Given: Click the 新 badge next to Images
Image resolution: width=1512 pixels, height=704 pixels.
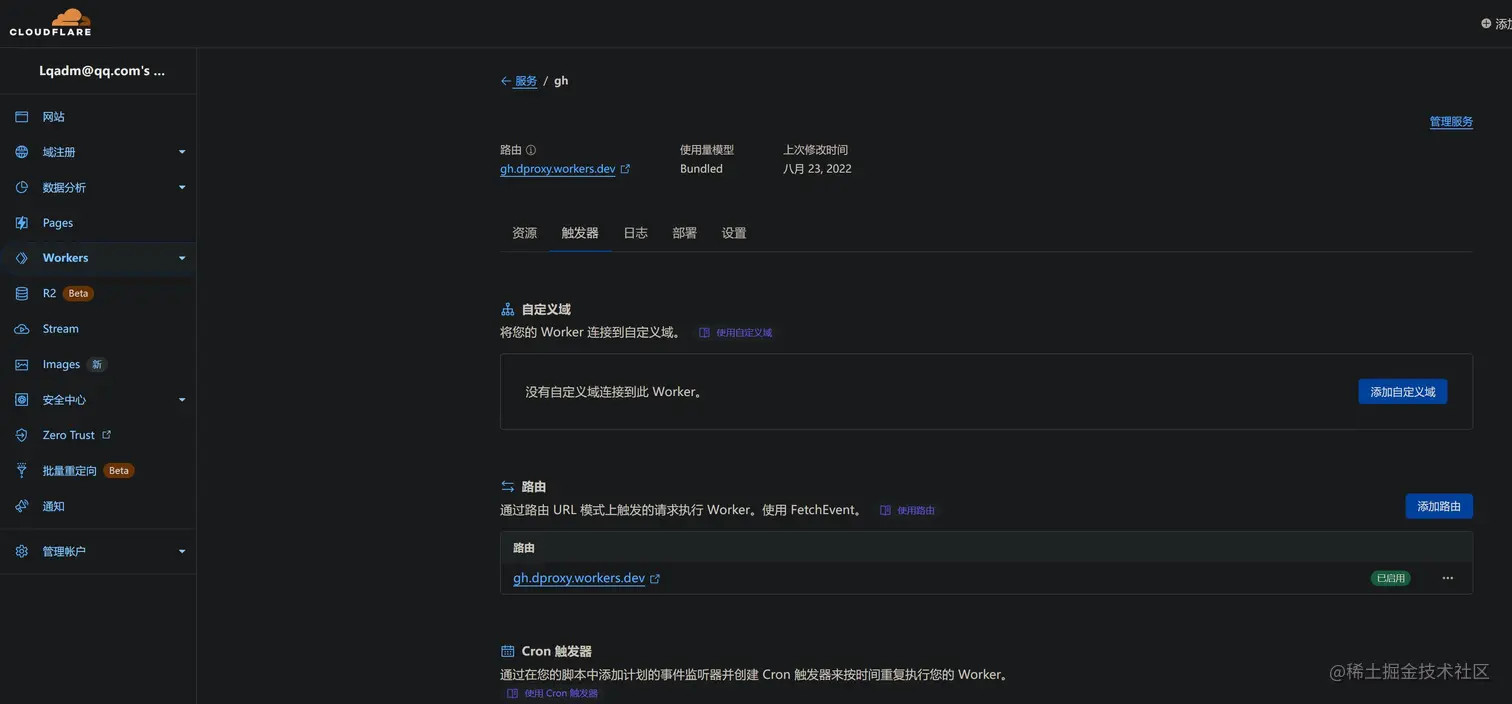Looking at the screenshot, I should click(x=97, y=364).
